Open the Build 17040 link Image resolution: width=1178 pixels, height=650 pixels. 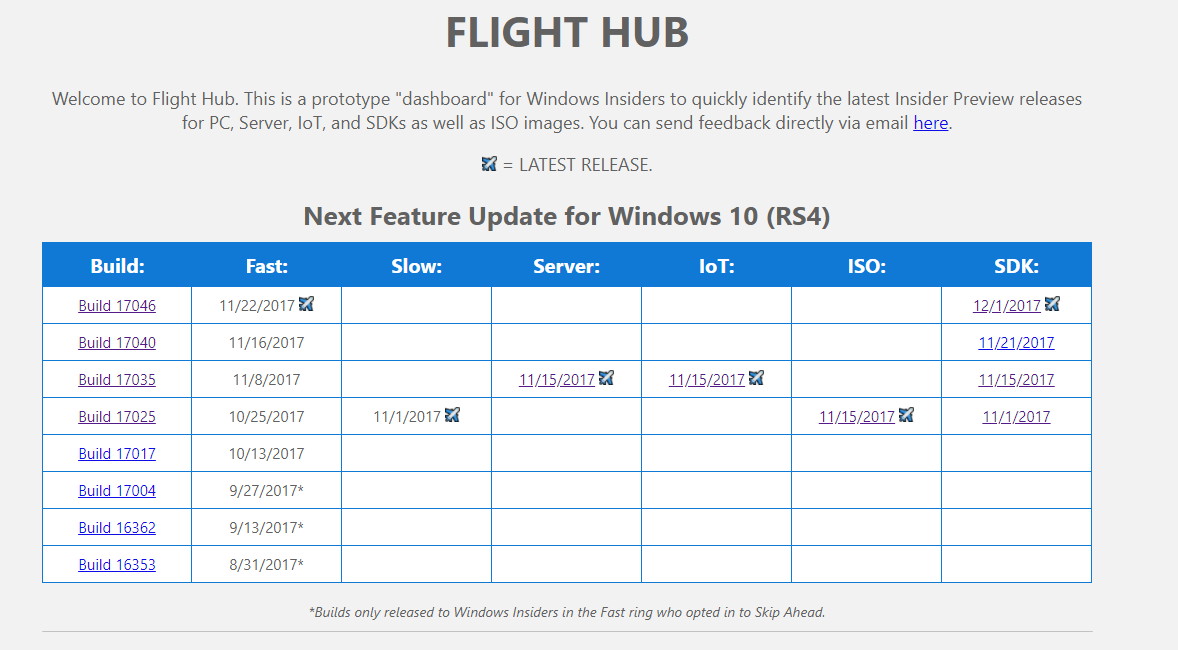tap(117, 343)
